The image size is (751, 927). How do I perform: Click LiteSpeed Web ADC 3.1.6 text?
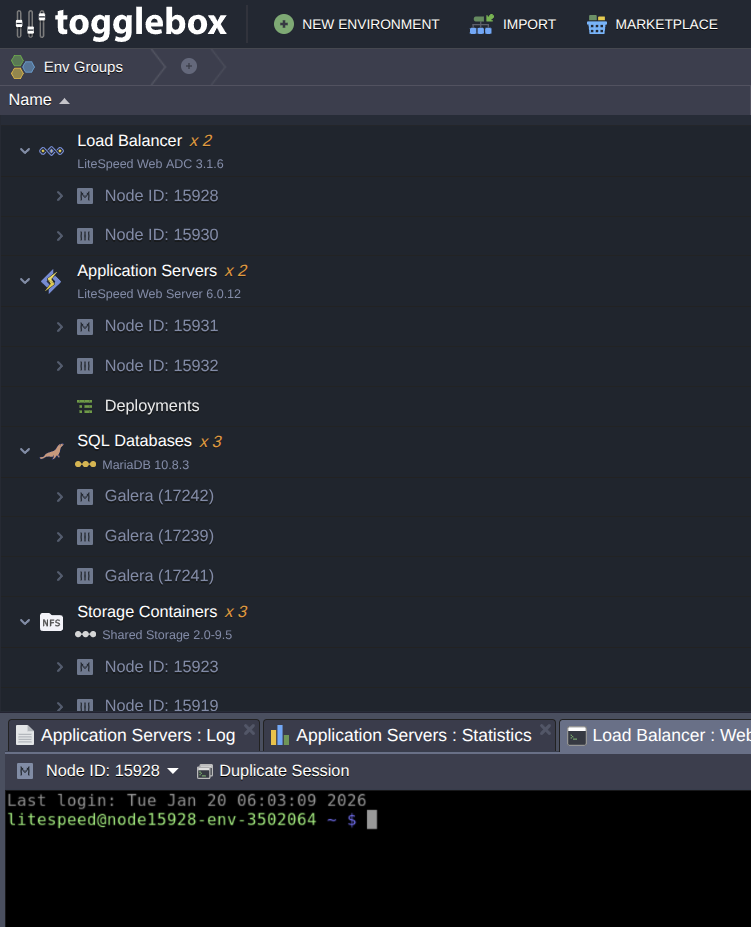coord(150,164)
